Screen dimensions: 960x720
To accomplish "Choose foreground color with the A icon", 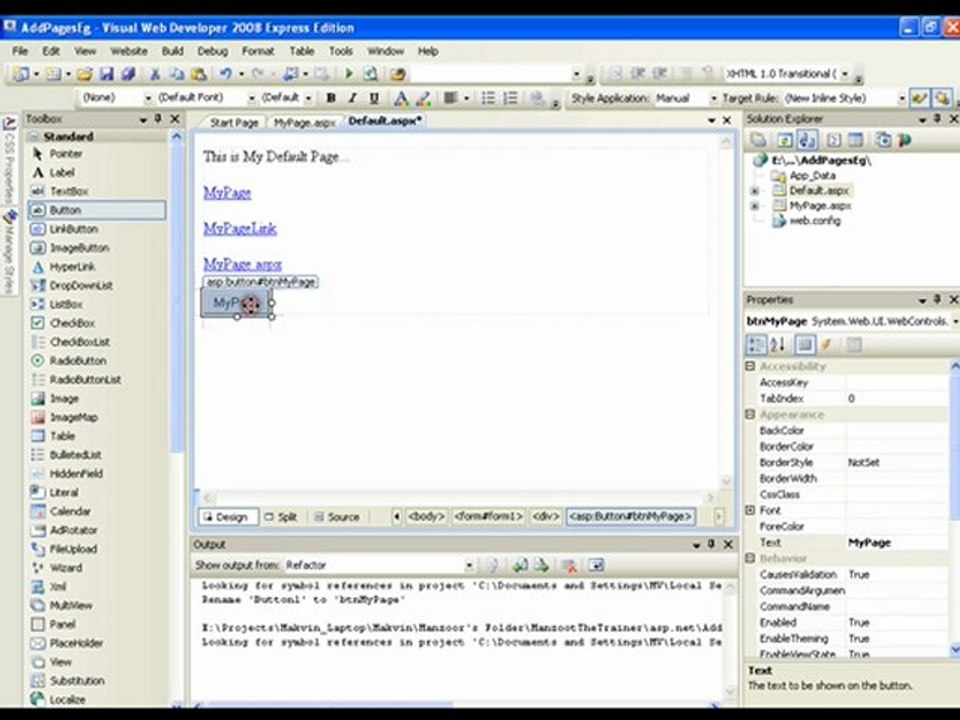I will pos(400,98).
